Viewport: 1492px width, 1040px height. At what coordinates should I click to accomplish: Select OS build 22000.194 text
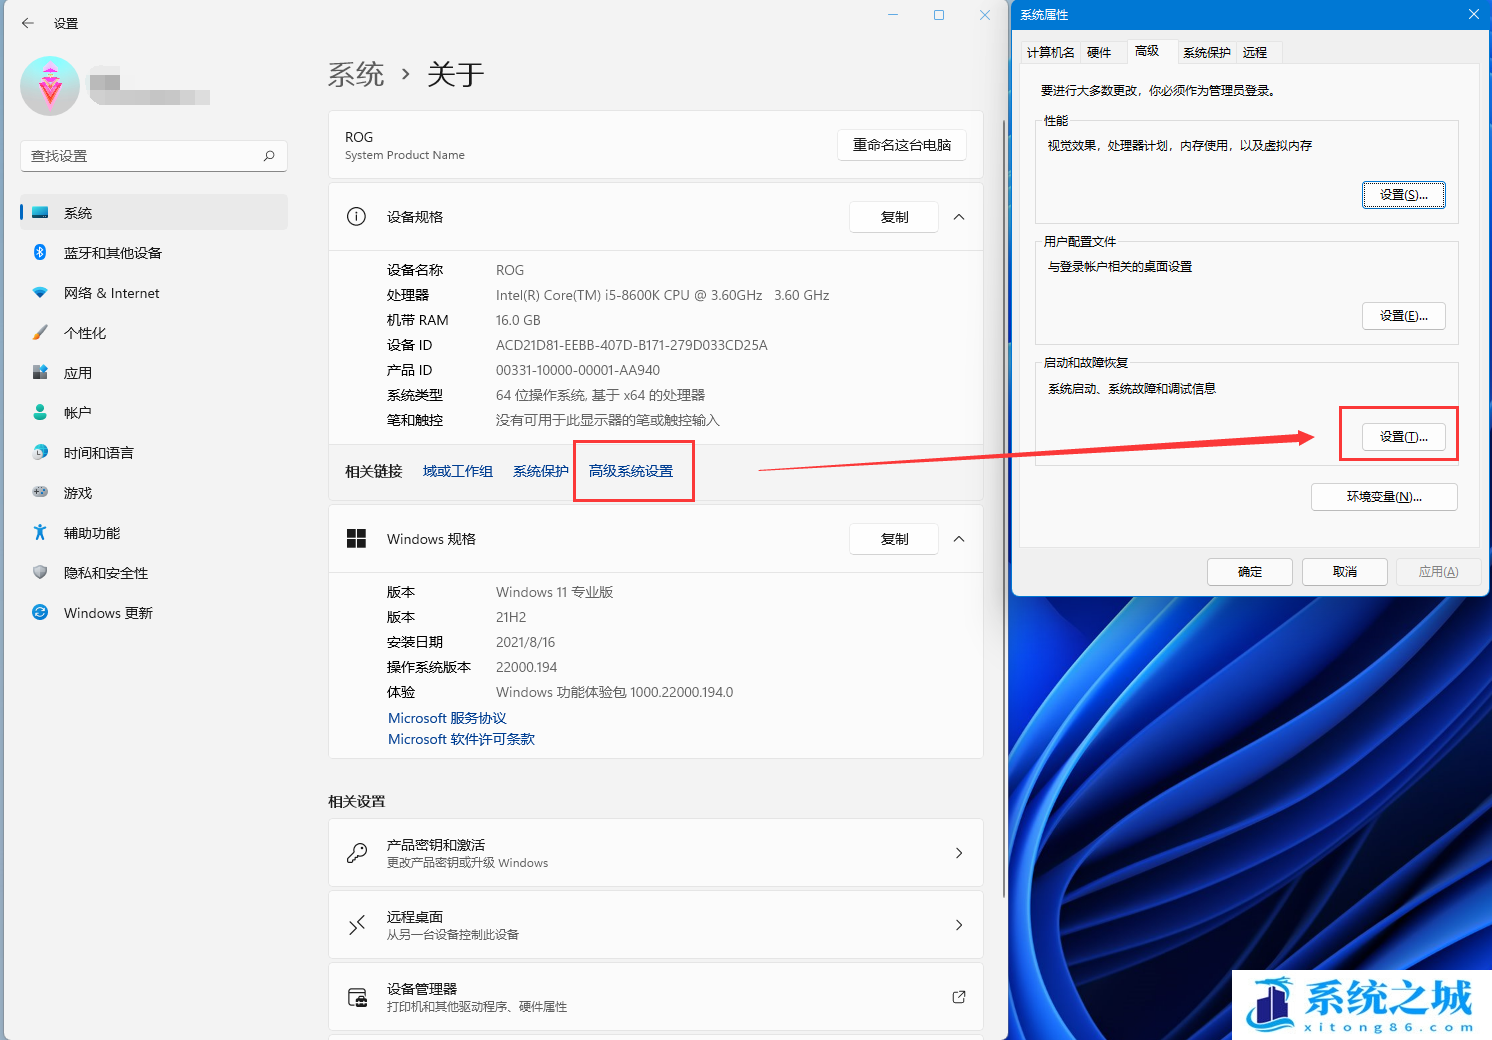[x=527, y=667]
